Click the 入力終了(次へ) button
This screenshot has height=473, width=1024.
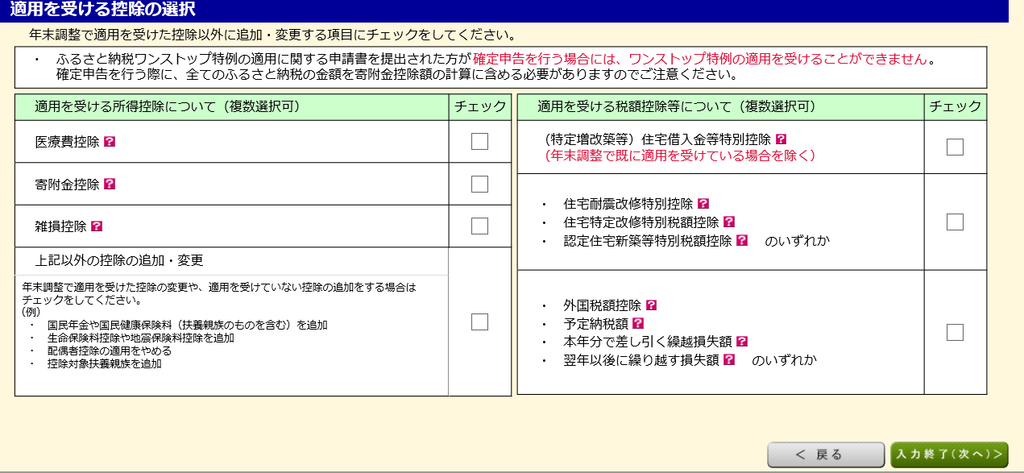[x=949, y=455]
